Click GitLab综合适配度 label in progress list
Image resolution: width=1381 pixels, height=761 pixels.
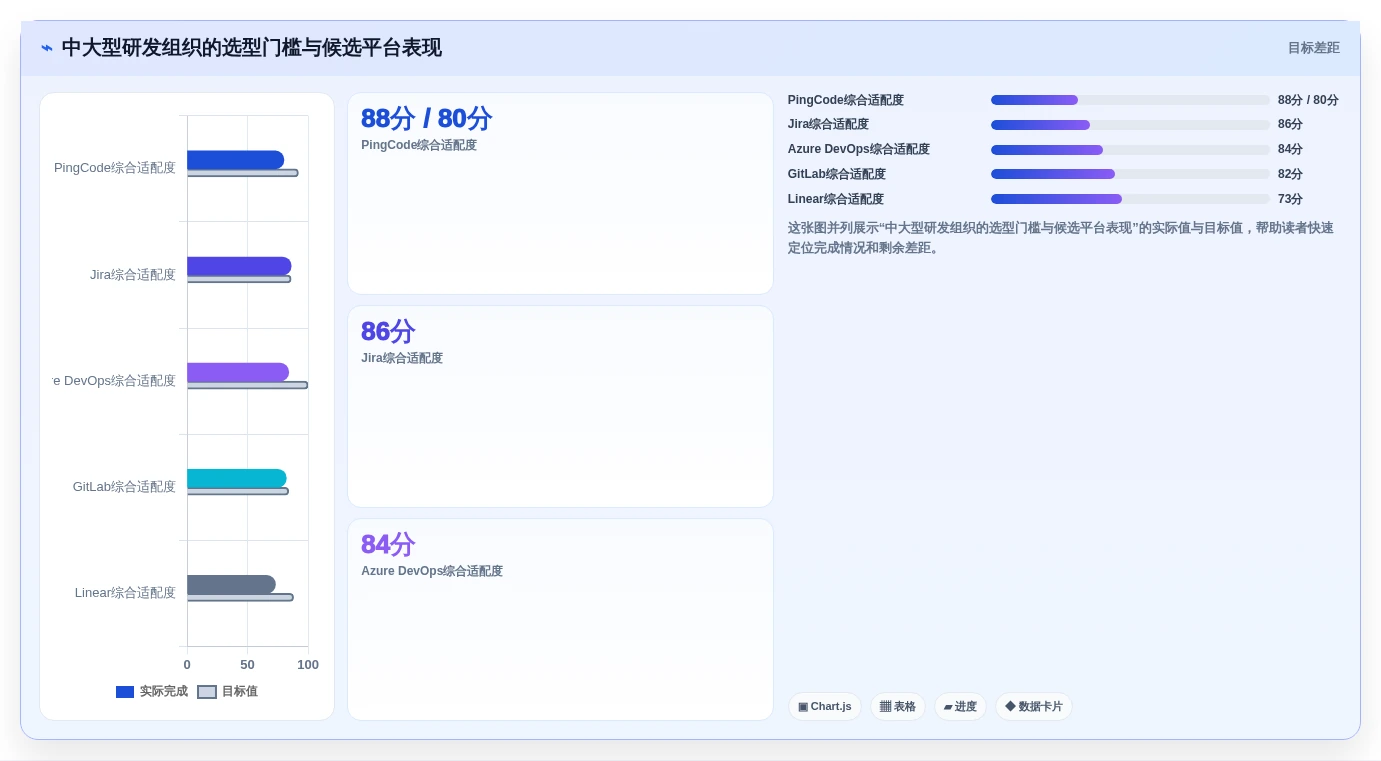pyautogui.click(x=836, y=174)
